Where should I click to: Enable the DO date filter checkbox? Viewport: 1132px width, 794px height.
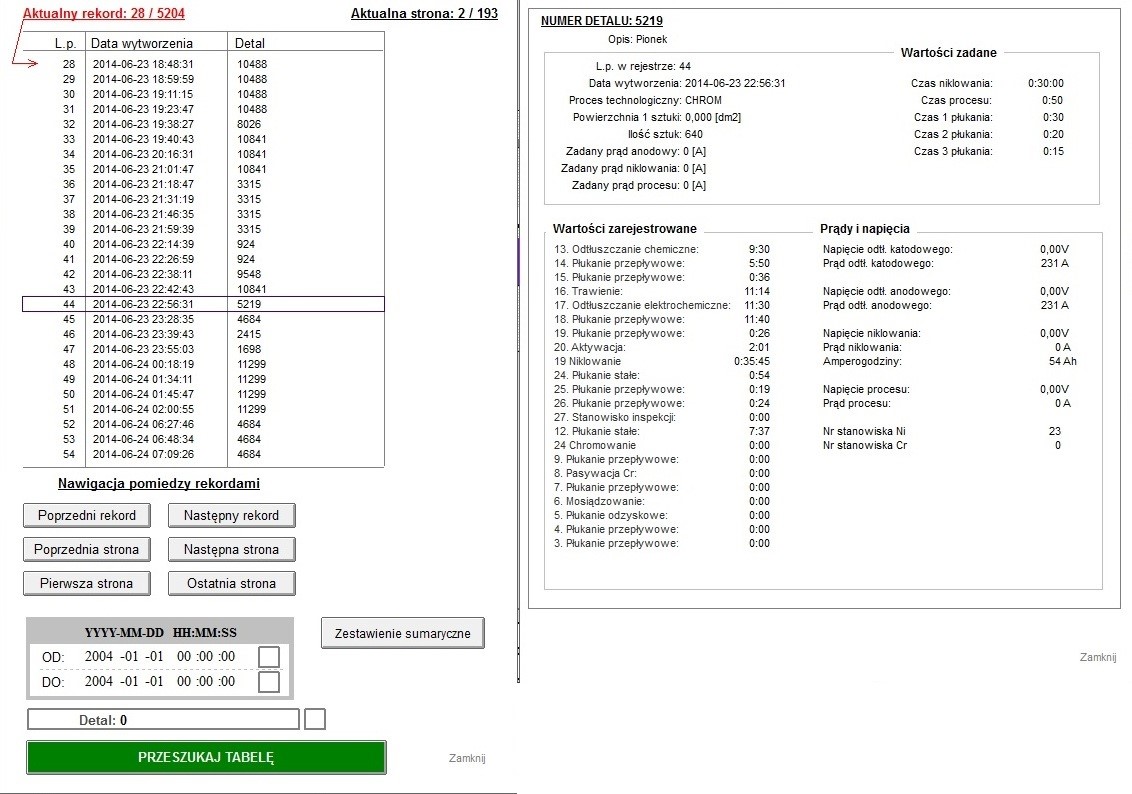point(269,681)
